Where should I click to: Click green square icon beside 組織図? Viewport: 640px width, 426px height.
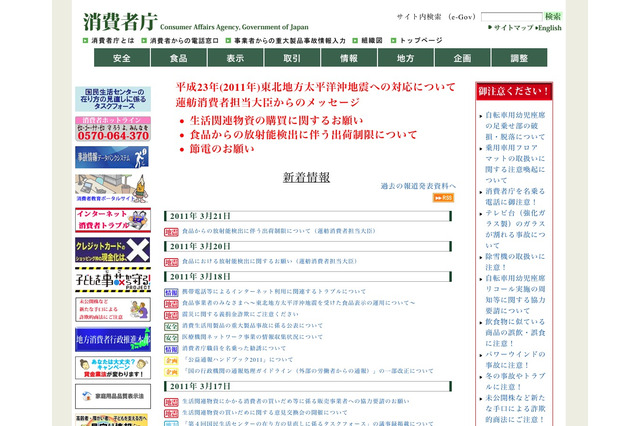tap(355, 40)
